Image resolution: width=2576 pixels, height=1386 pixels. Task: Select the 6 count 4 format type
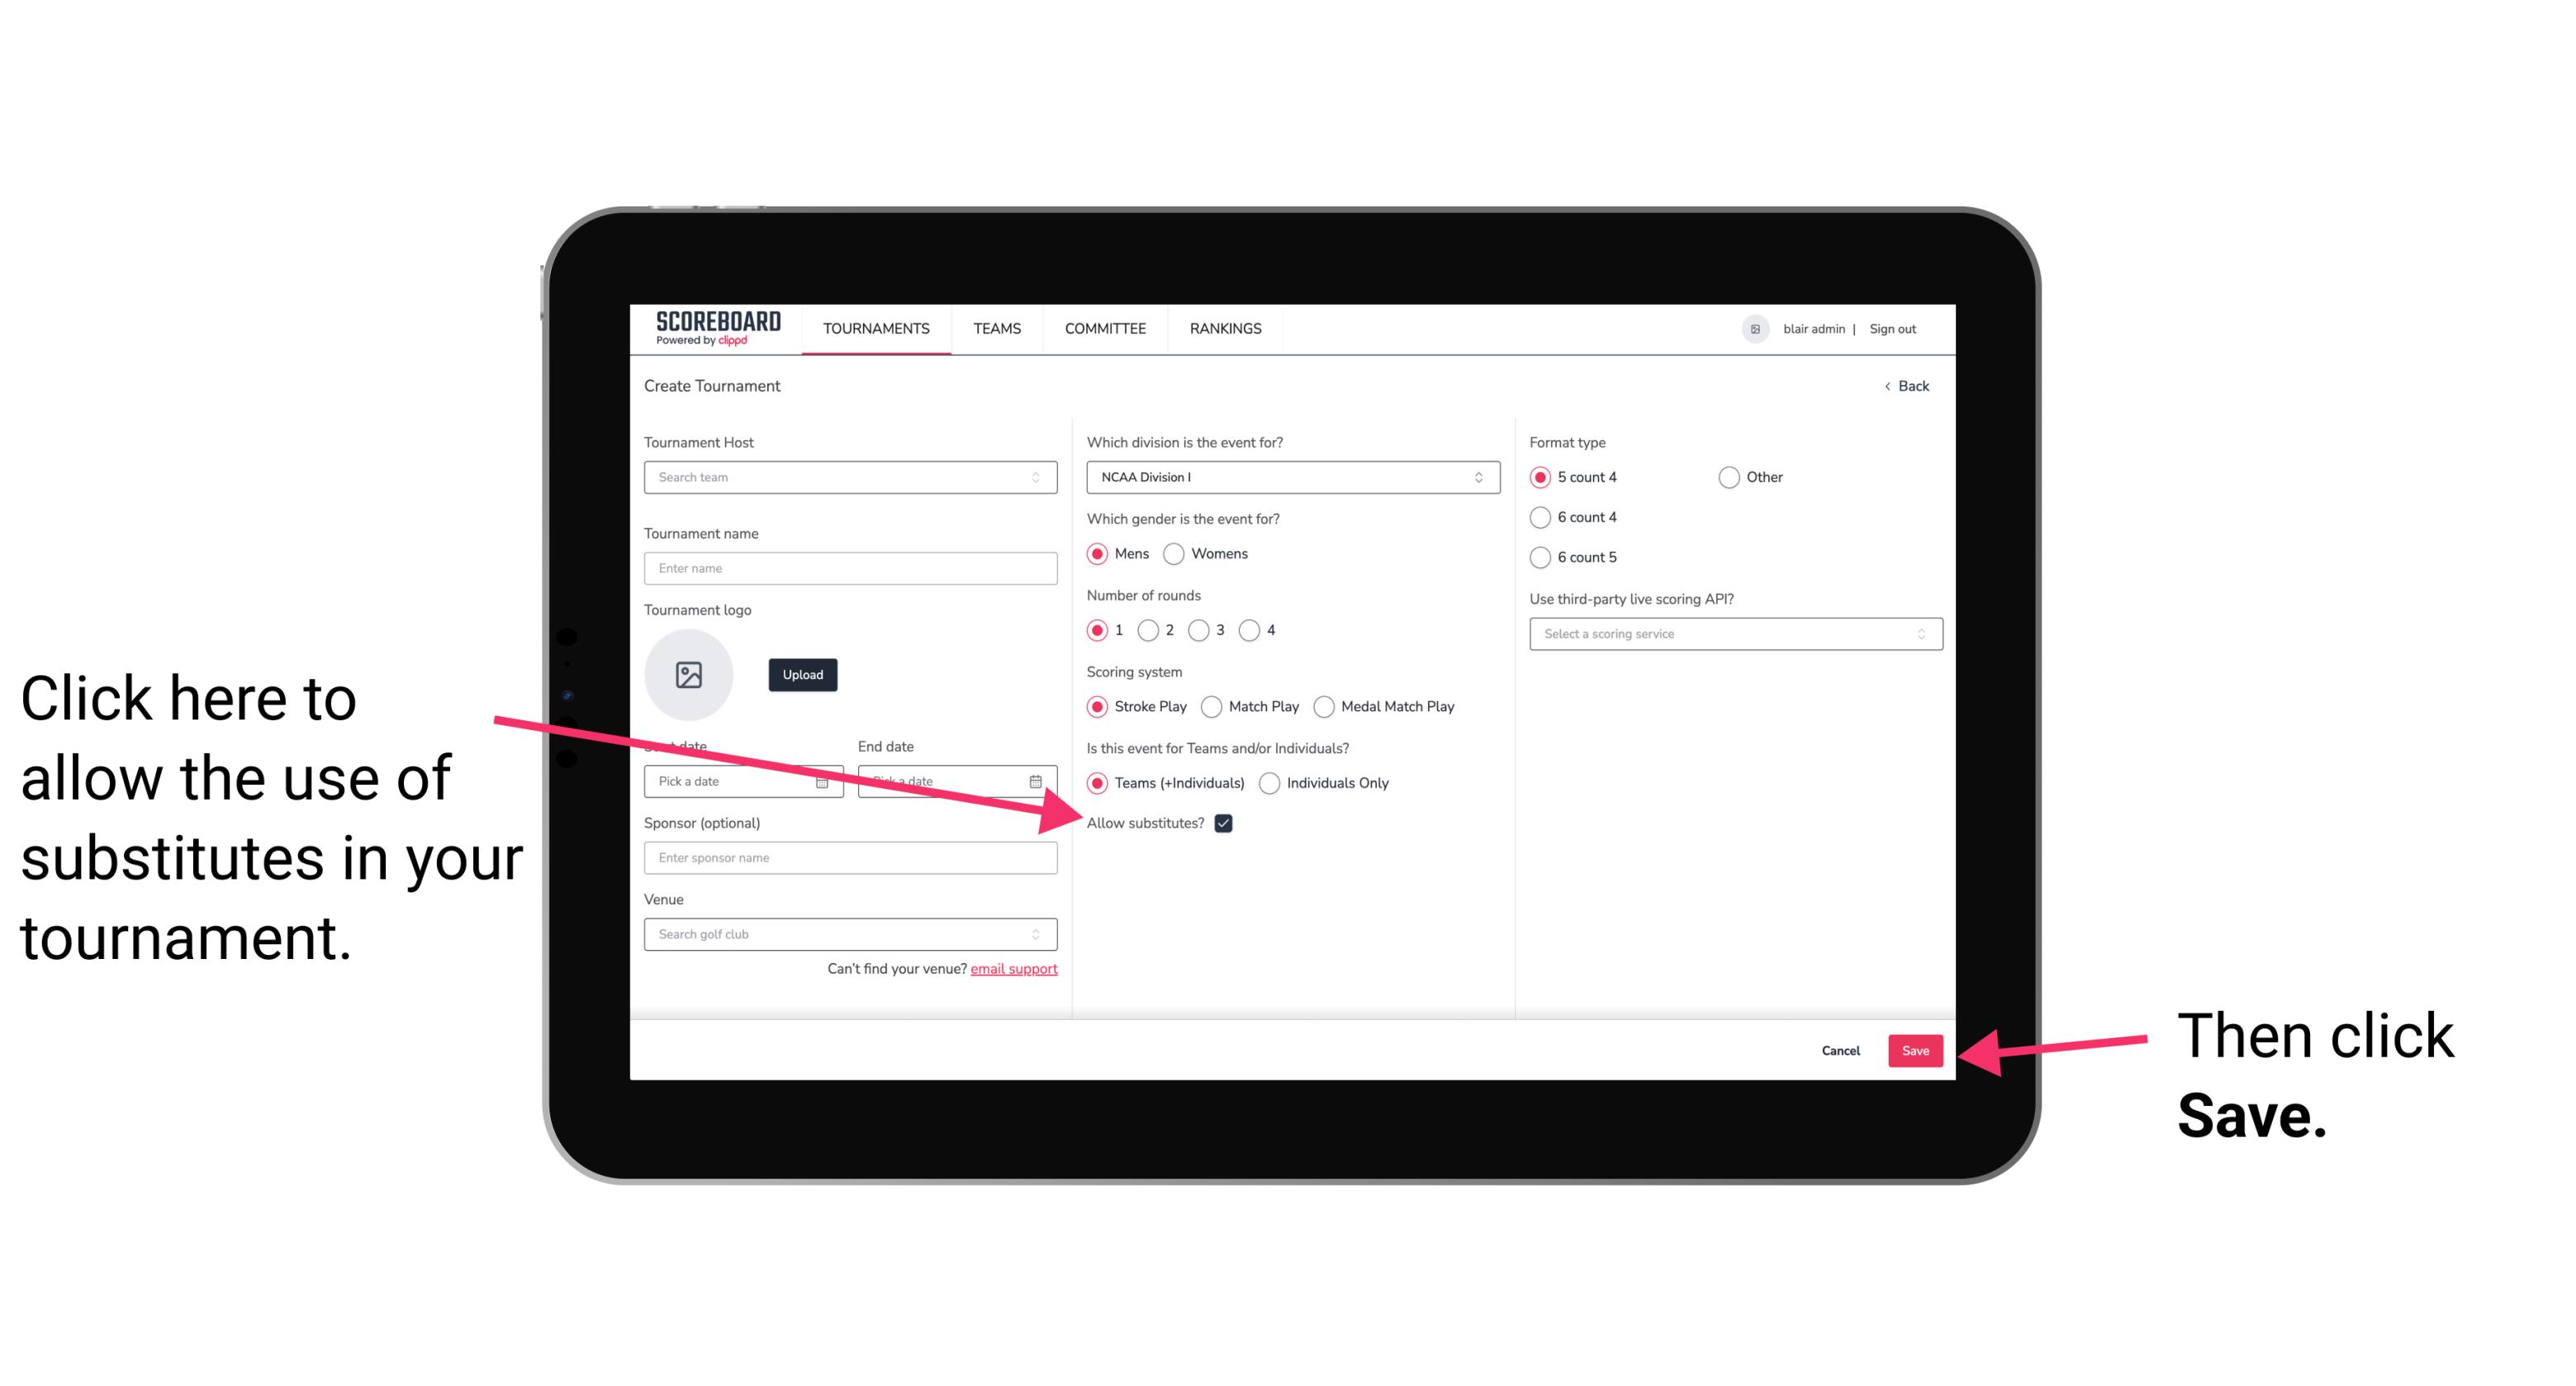1539,519
